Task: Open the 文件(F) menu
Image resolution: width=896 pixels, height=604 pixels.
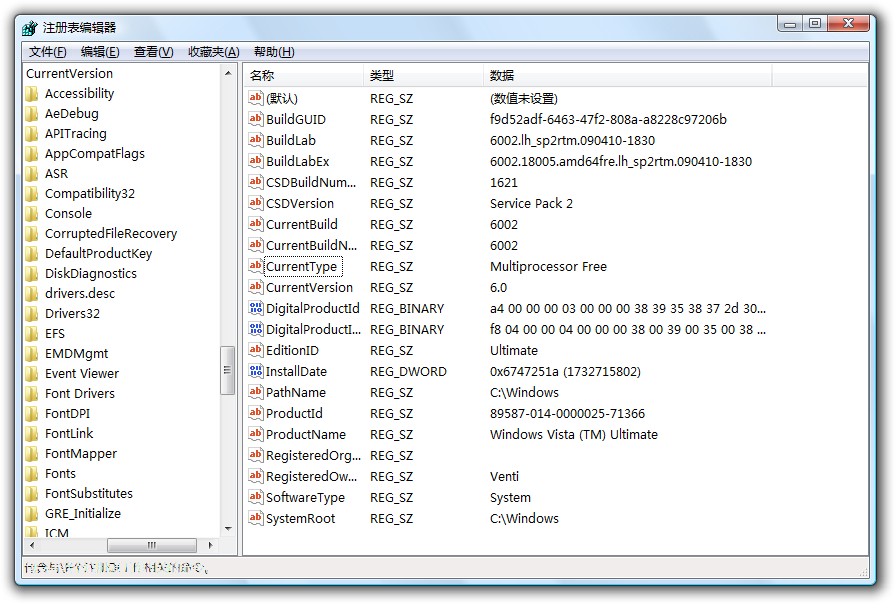Action: tap(47, 52)
